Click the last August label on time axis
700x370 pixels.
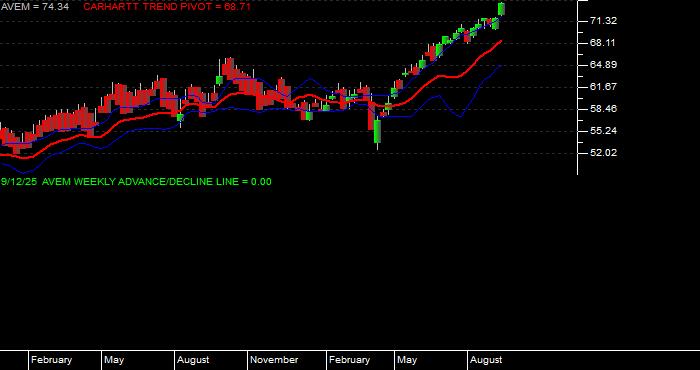point(486,360)
